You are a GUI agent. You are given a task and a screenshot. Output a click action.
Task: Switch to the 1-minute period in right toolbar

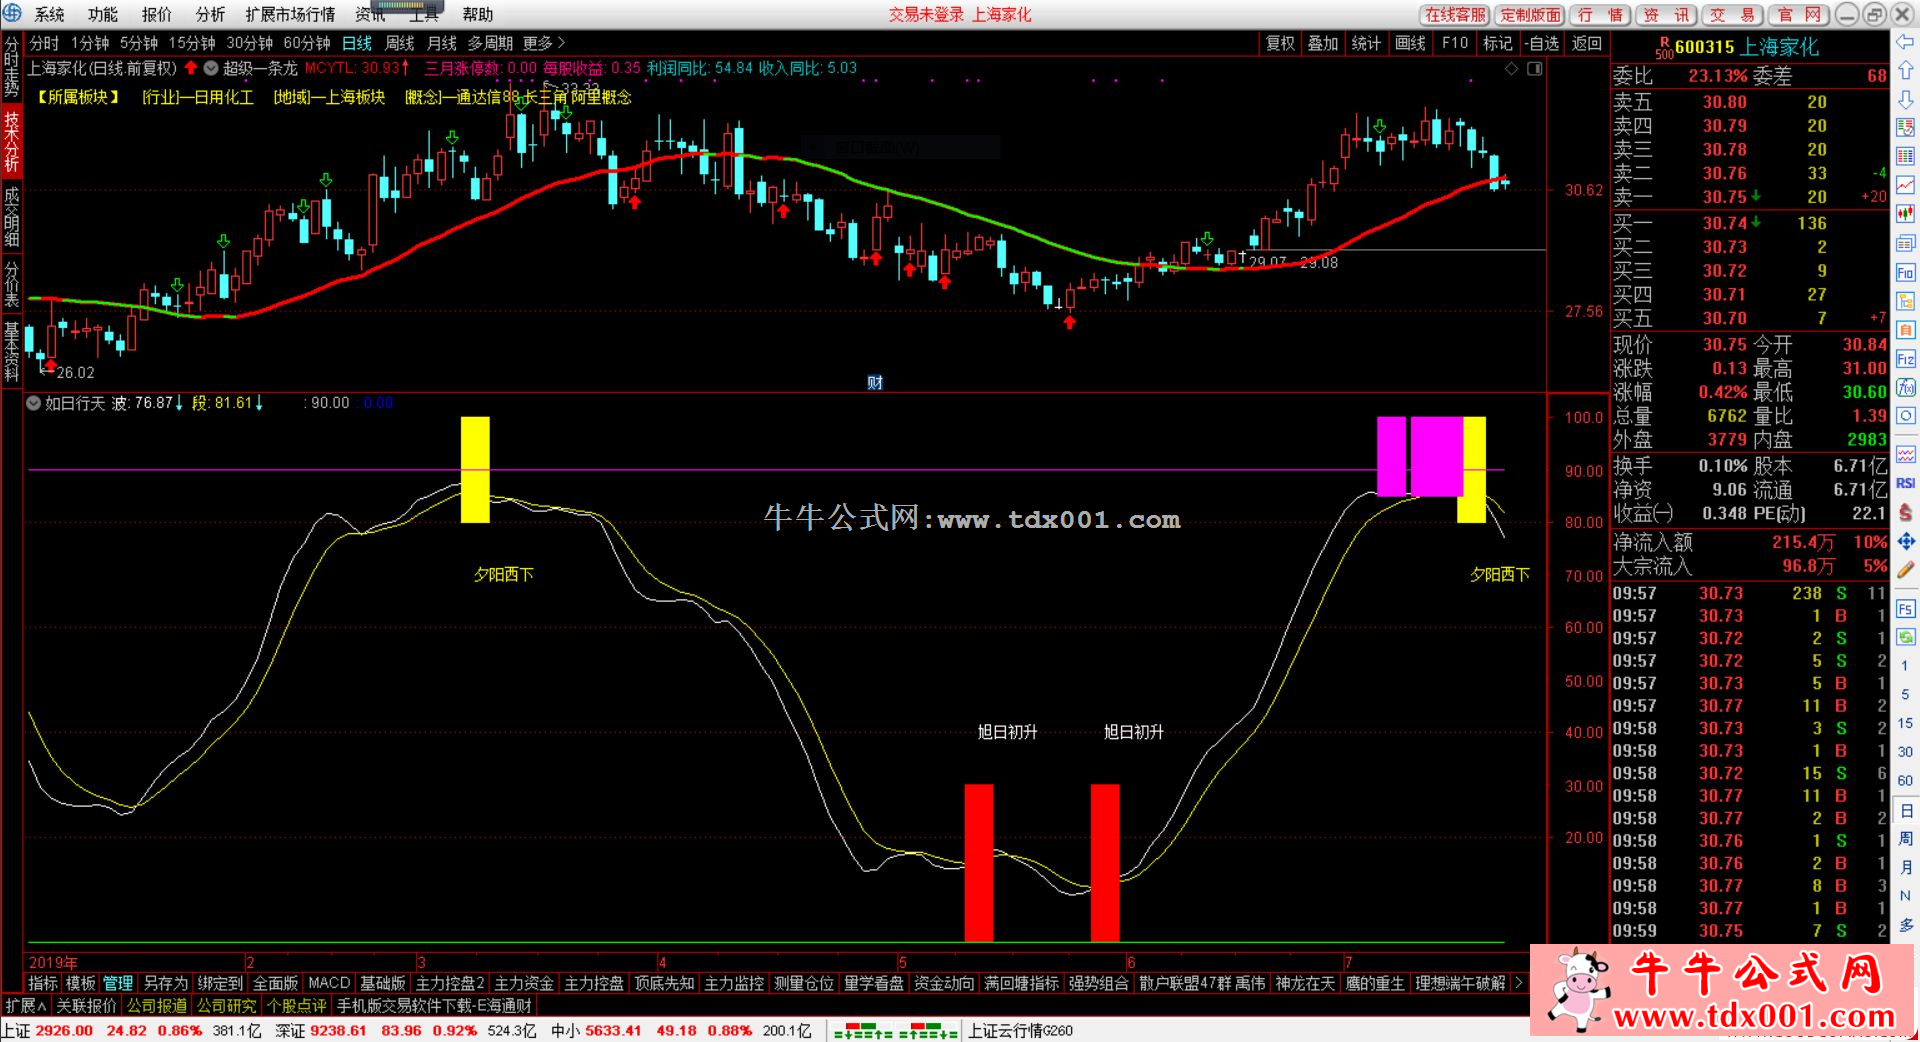coord(1905,665)
